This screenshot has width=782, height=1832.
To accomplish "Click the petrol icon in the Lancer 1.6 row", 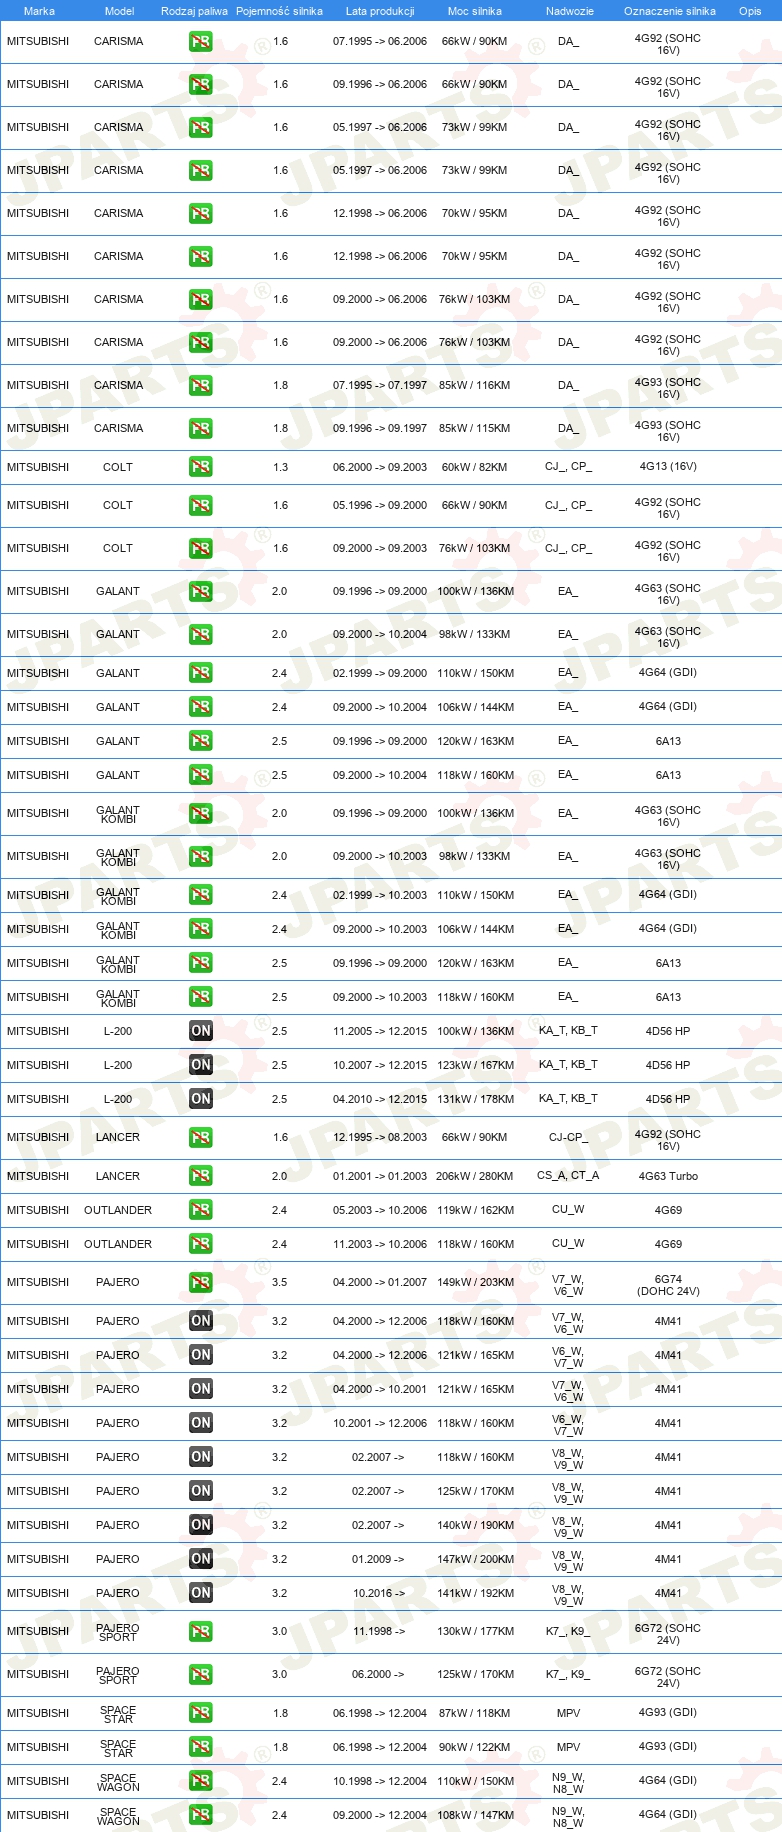I will (201, 1138).
